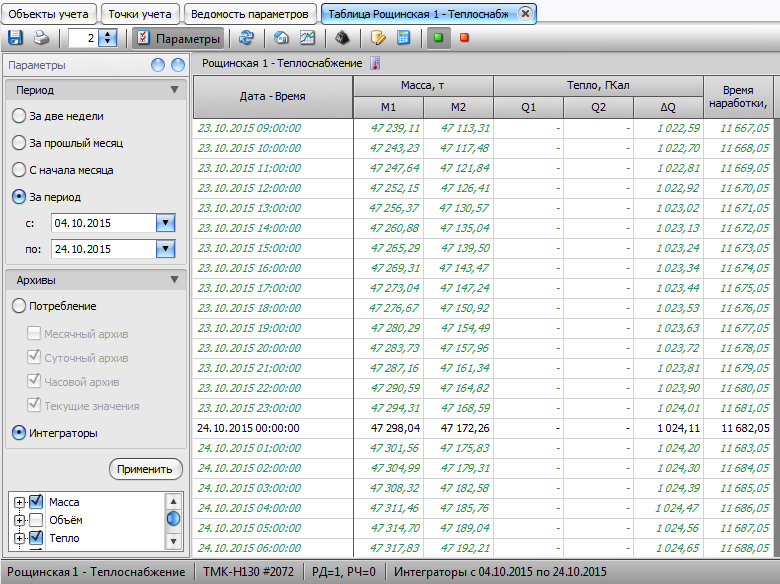780x584 pixels.
Task: Toggle Масса checkbox in tree
Action: point(36,501)
